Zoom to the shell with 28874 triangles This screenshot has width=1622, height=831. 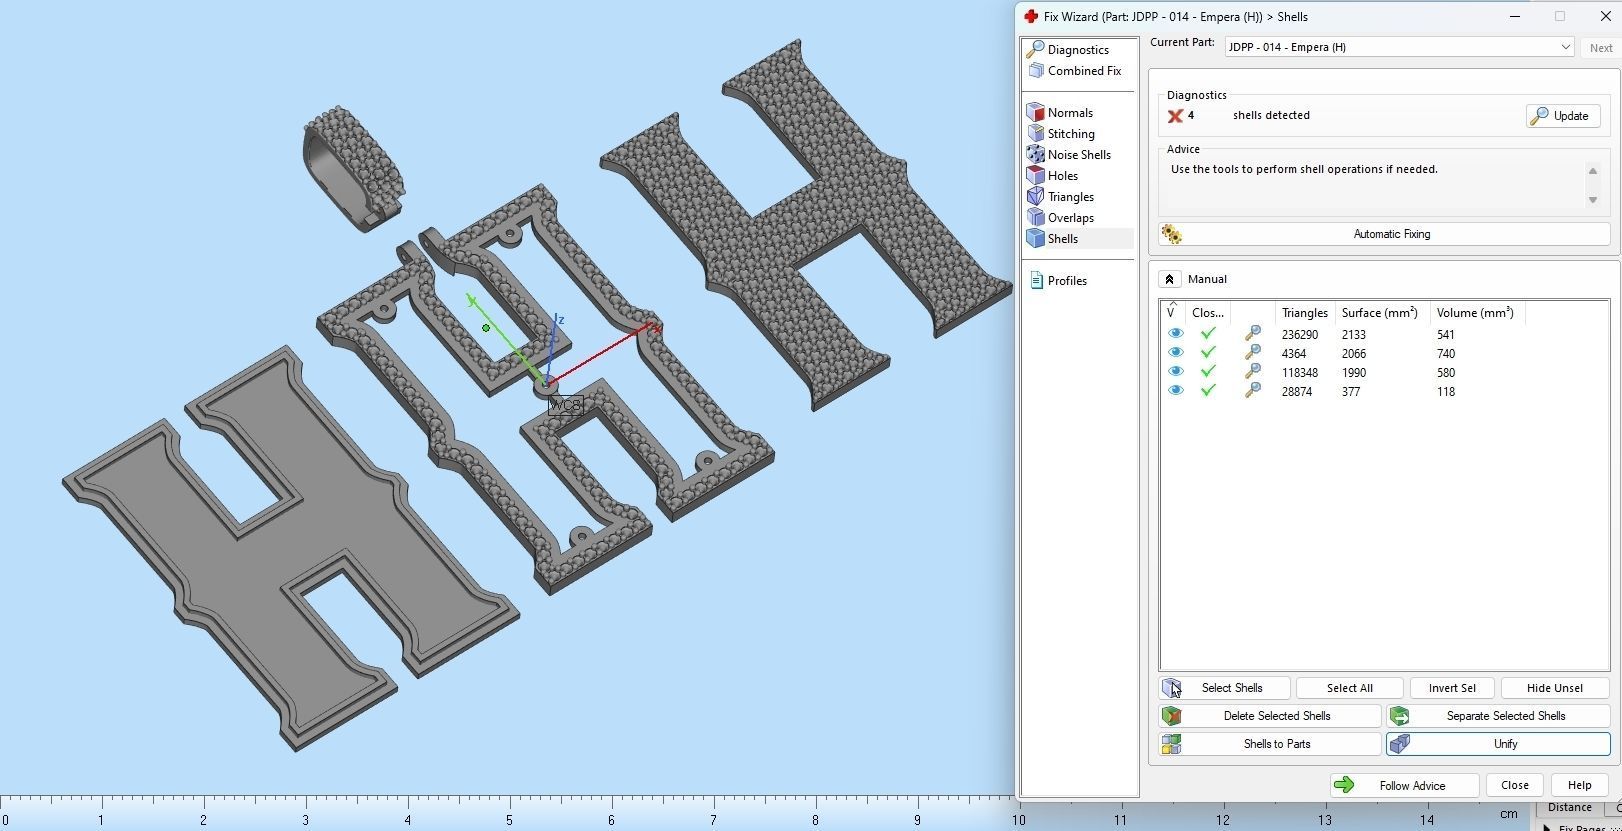(1252, 391)
